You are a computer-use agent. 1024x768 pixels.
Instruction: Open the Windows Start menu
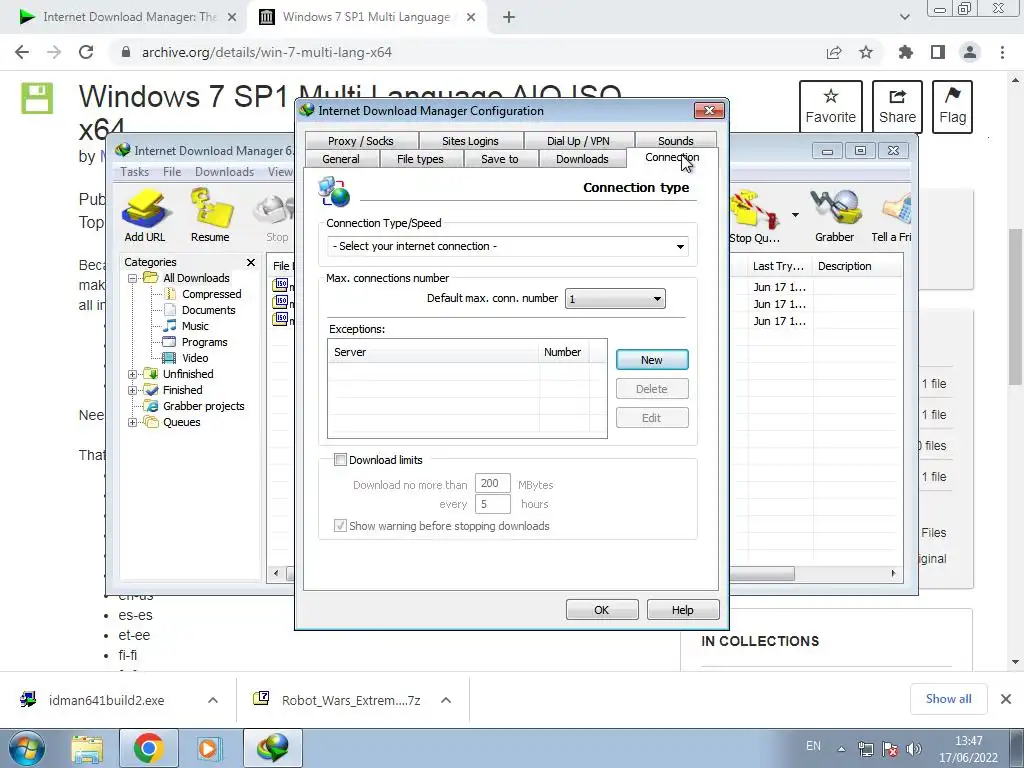tap(27, 748)
